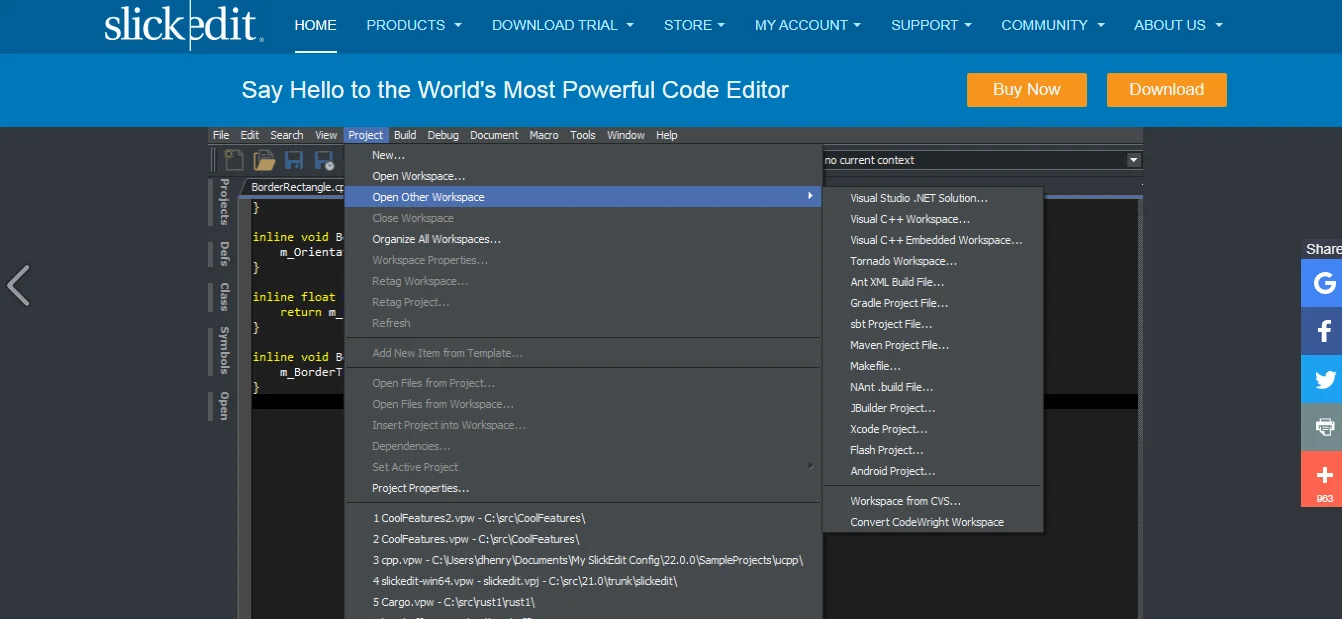Share via the Google icon
1342x619 pixels.
pyautogui.click(x=1322, y=283)
